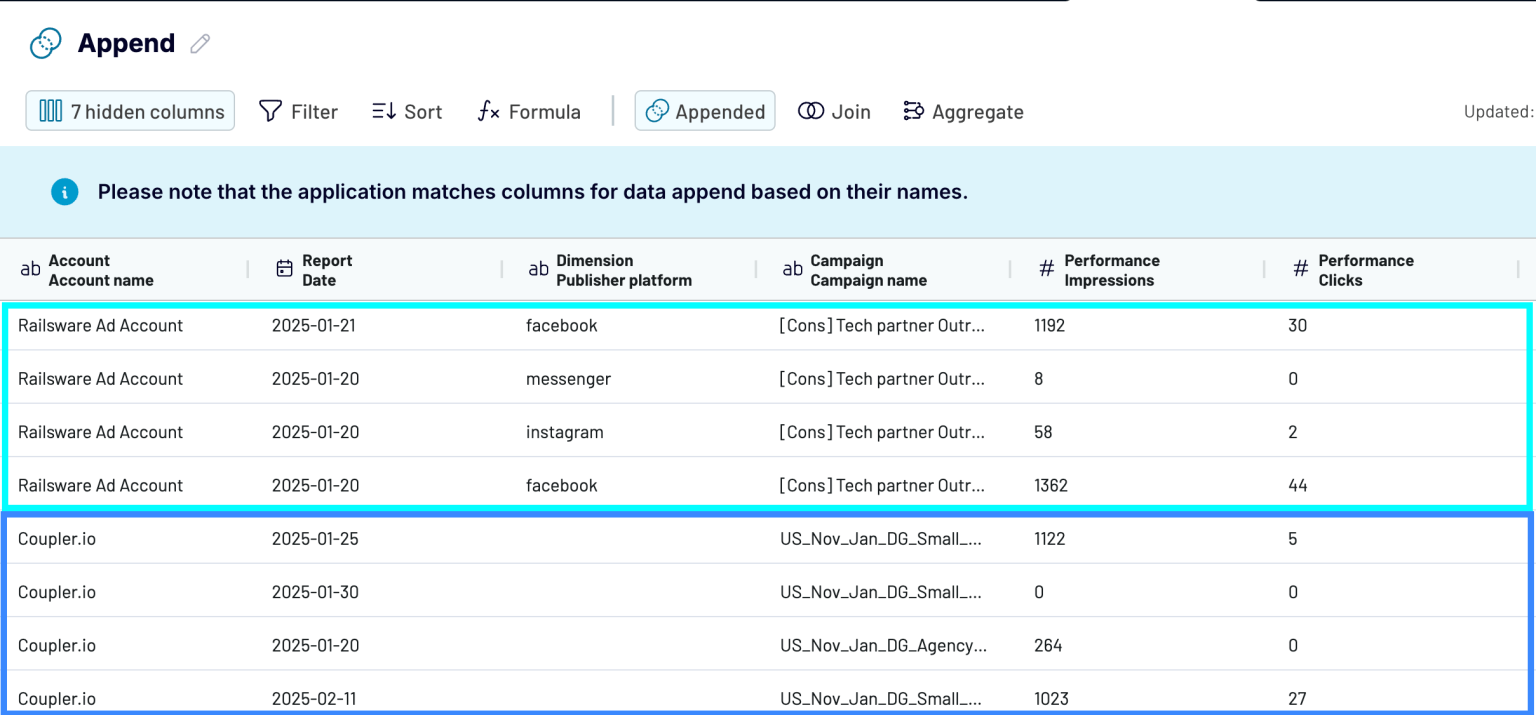Click the Append flow icon beside the title

pyautogui.click(x=44, y=43)
